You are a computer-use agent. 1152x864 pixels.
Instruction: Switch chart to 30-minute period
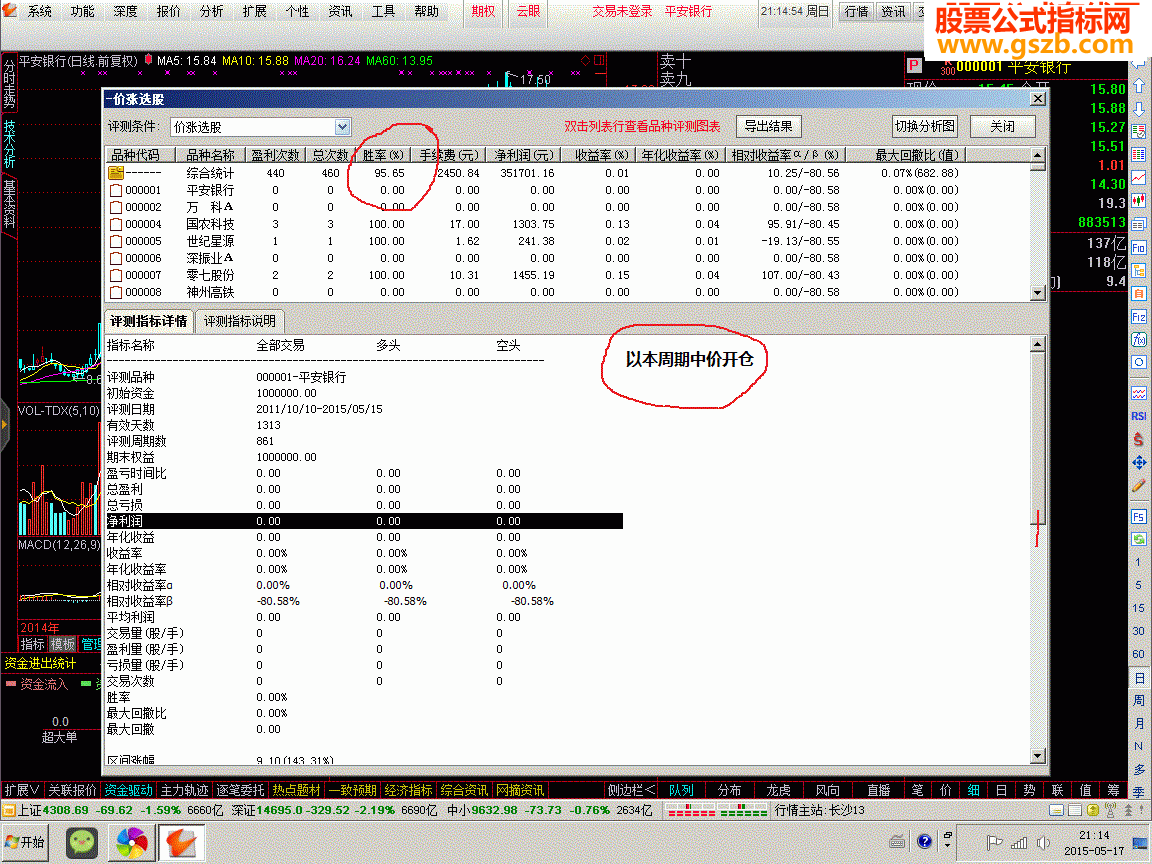tap(1138, 631)
